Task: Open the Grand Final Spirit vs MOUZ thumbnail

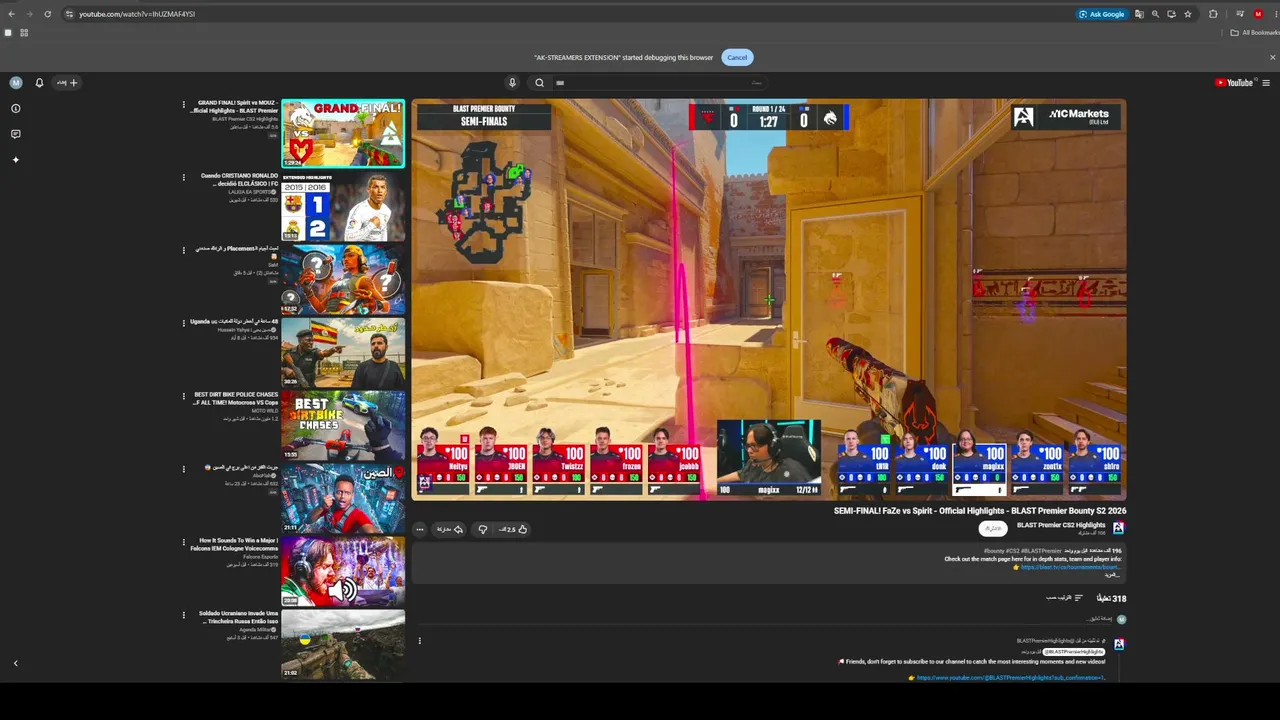Action: point(343,133)
